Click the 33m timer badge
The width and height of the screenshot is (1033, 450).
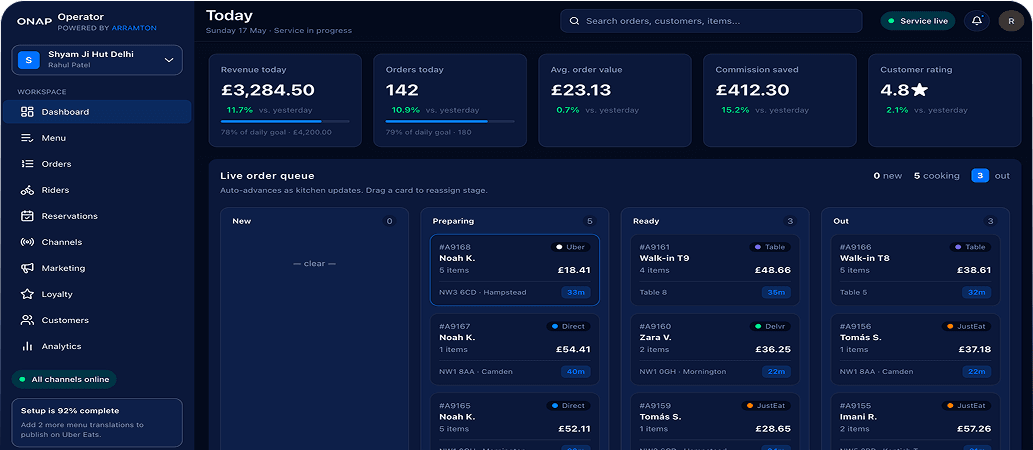coord(576,293)
